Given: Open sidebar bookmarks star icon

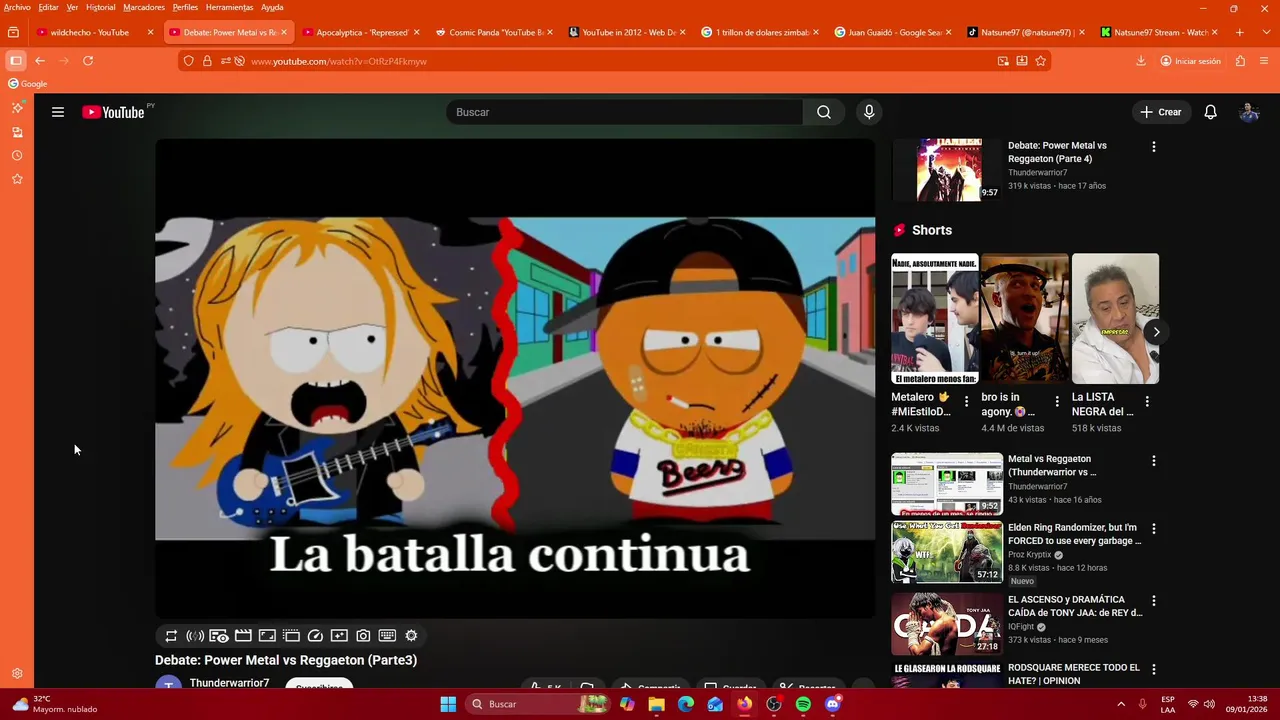Looking at the screenshot, I should (17, 179).
